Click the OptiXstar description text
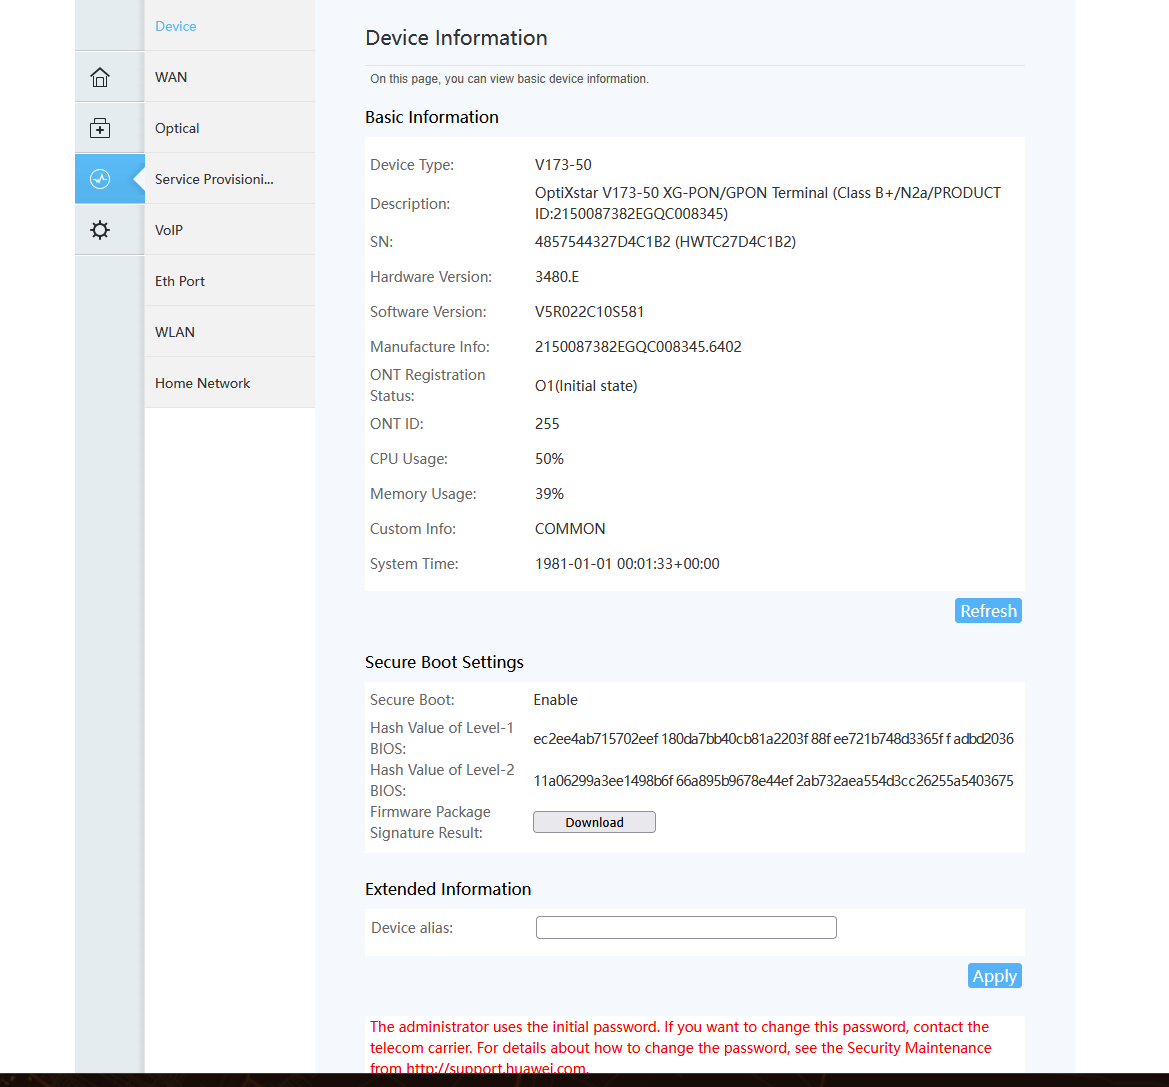 pos(768,204)
